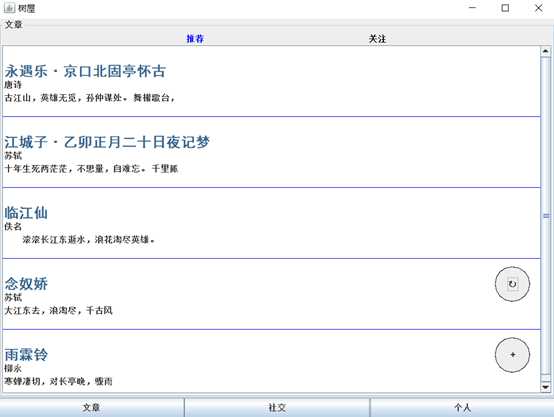554x417 pixels.
Task: Open article 江城子·乙卯正月二十日夜记梦
Action: pos(107,142)
